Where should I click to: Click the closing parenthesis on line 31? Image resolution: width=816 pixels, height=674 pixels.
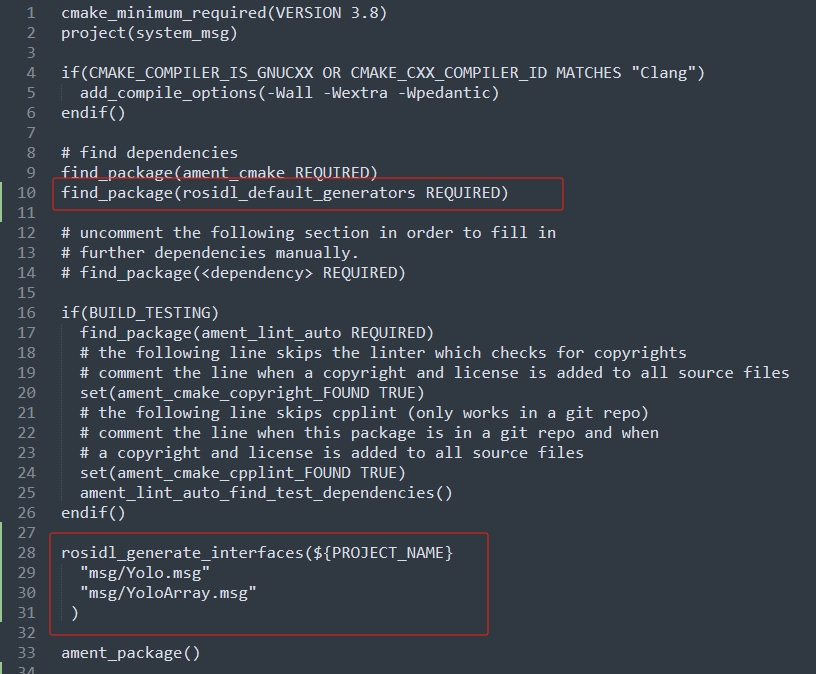(75, 613)
